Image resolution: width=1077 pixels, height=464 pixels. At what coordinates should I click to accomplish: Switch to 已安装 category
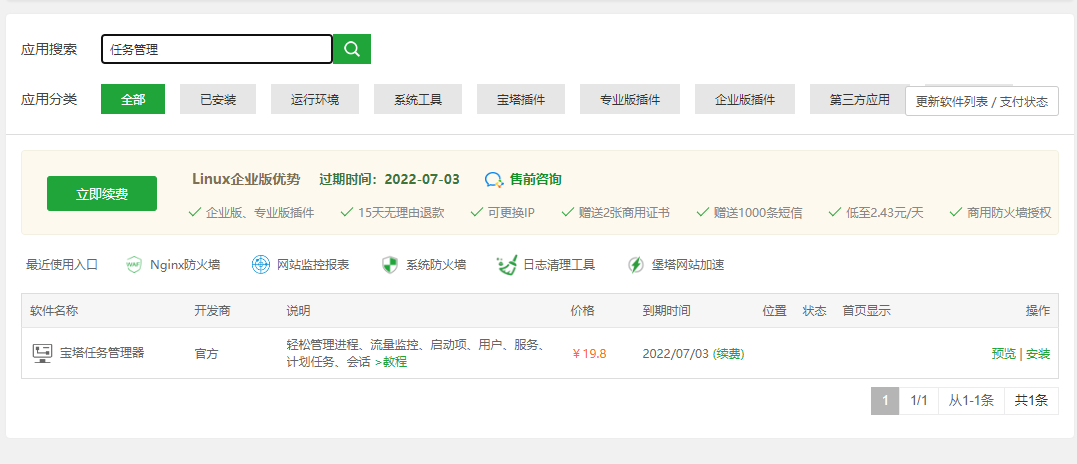pos(218,100)
